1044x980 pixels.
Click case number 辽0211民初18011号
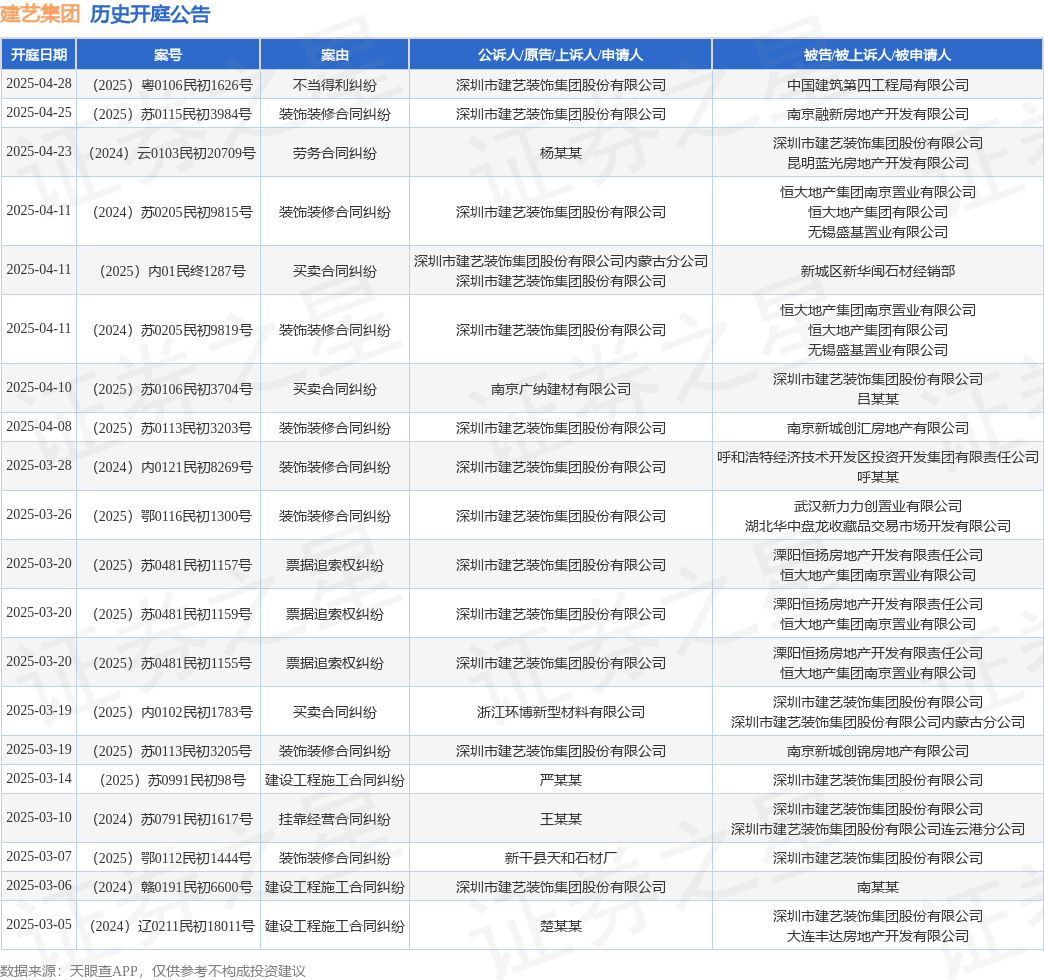[172, 926]
